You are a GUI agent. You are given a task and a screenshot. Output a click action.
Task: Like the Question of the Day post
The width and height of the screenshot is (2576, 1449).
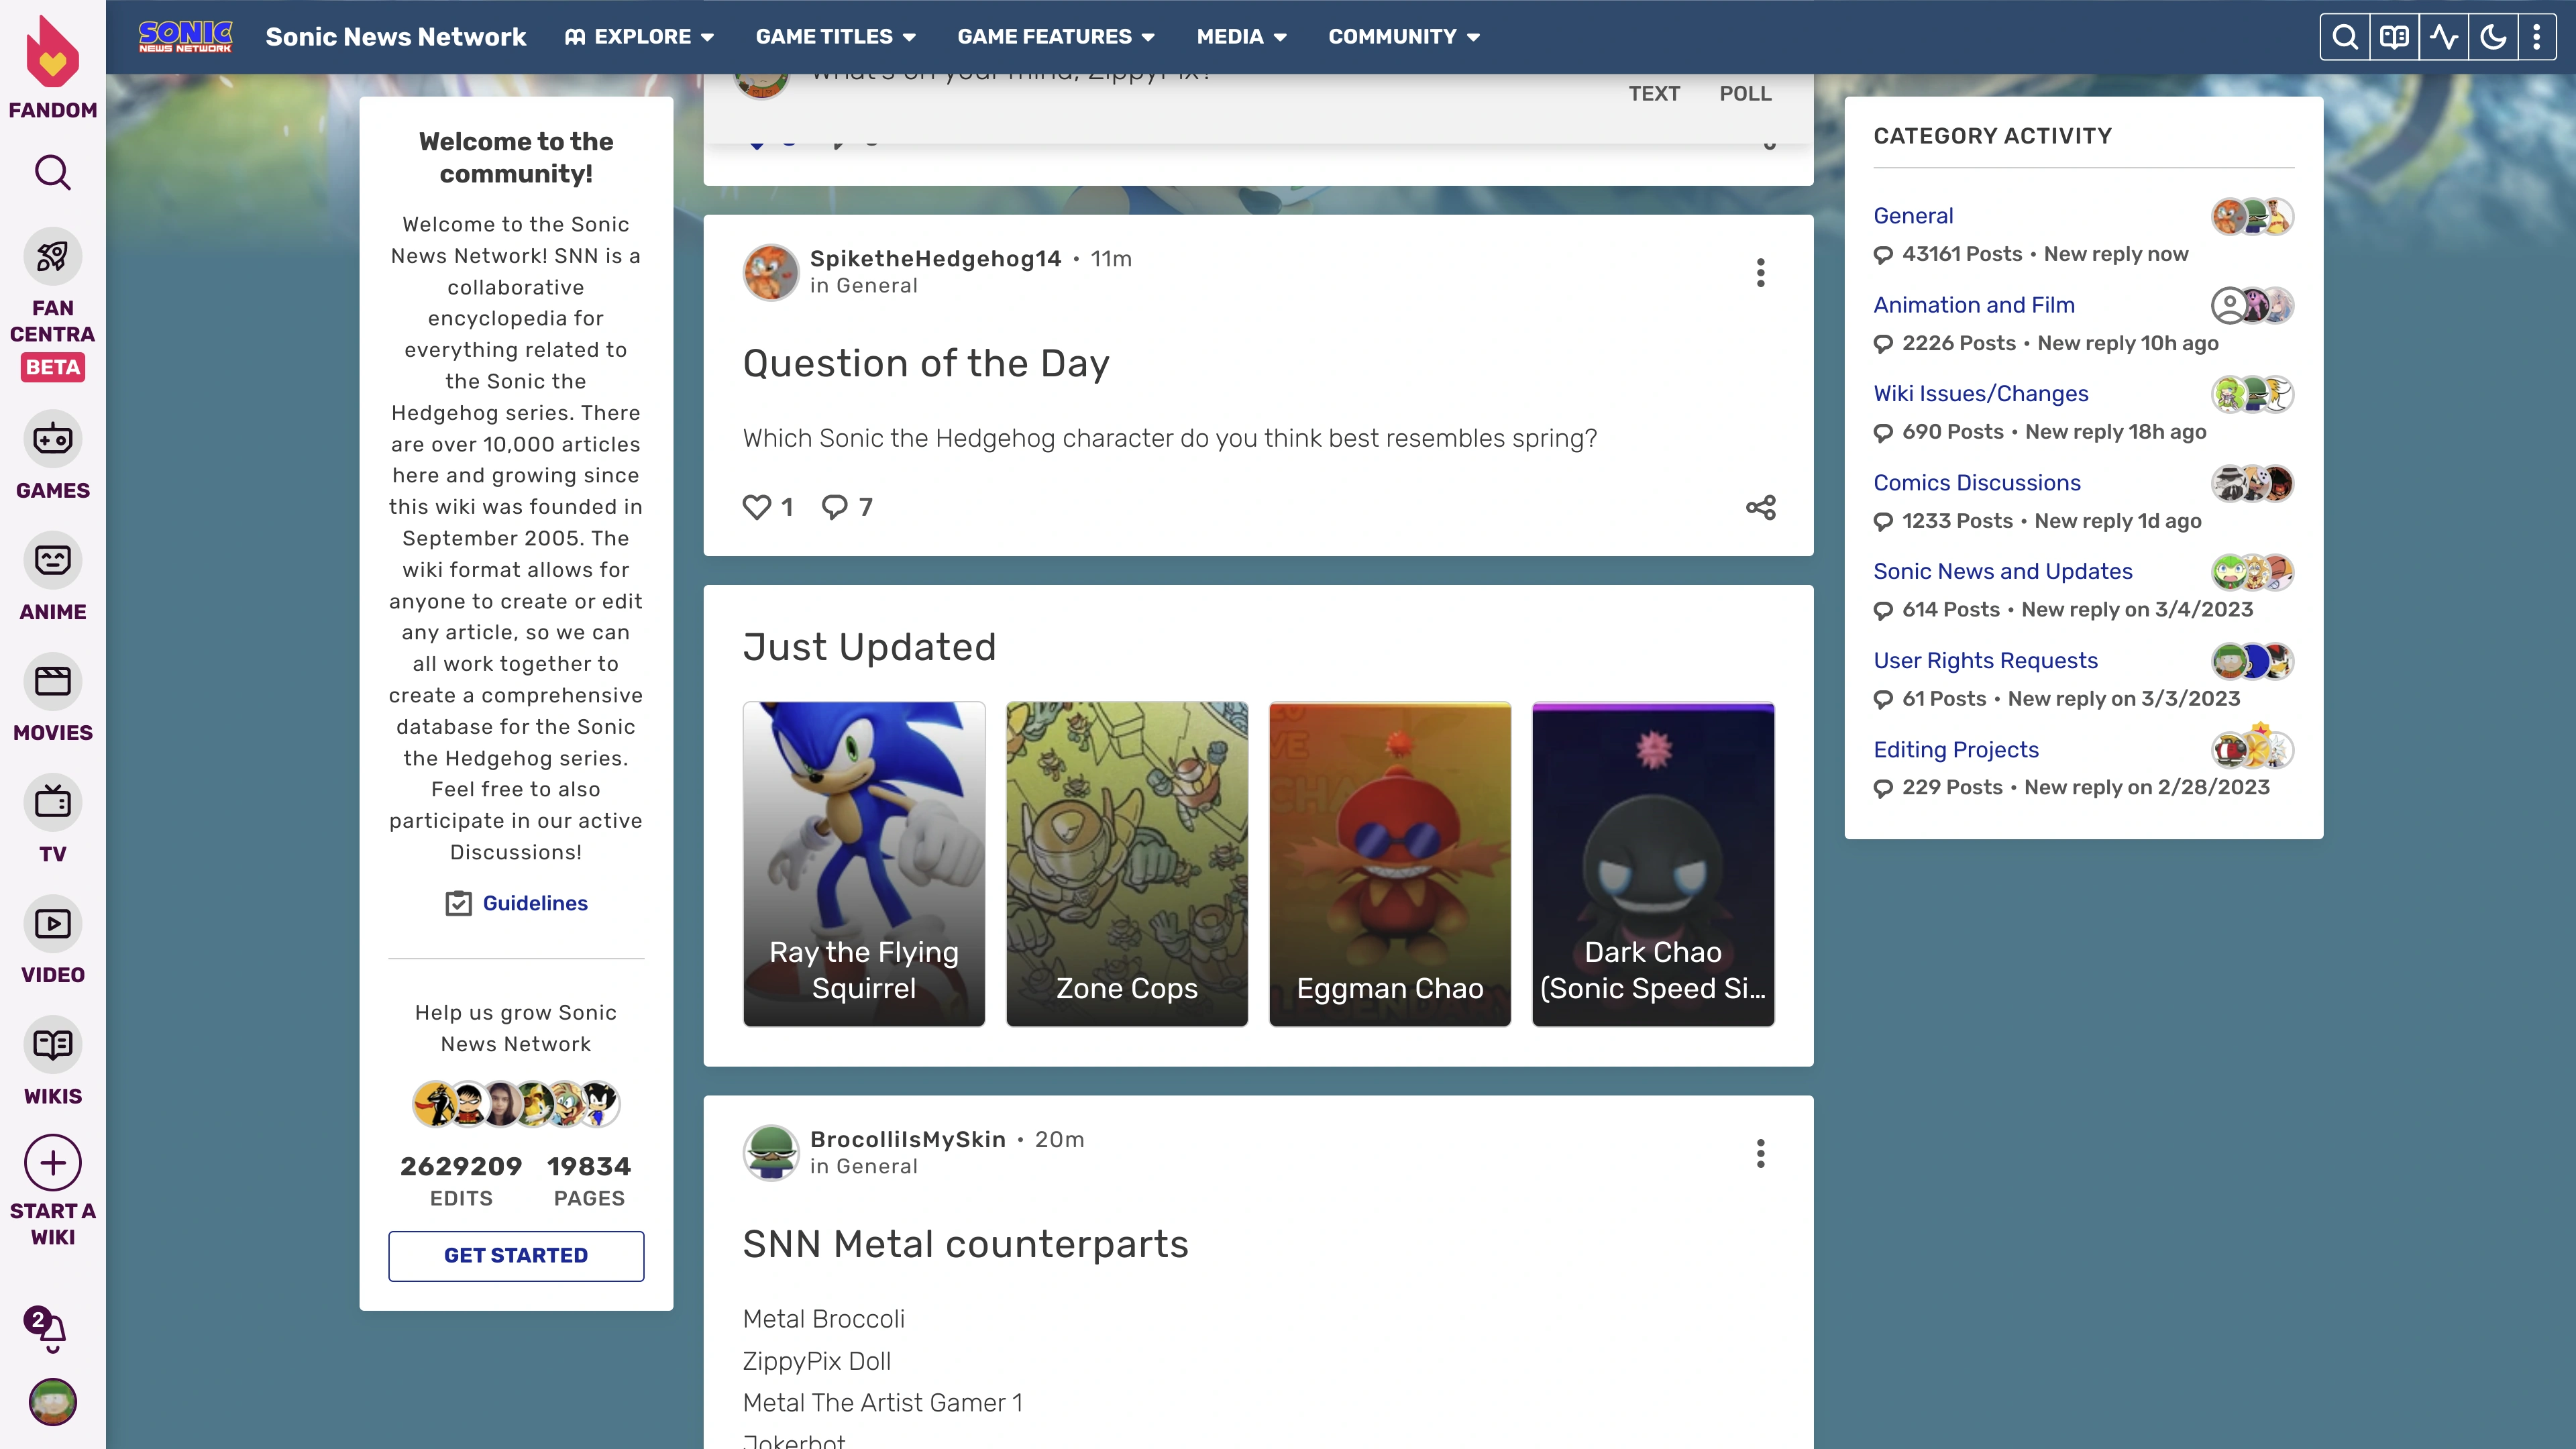[x=758, y=507]
